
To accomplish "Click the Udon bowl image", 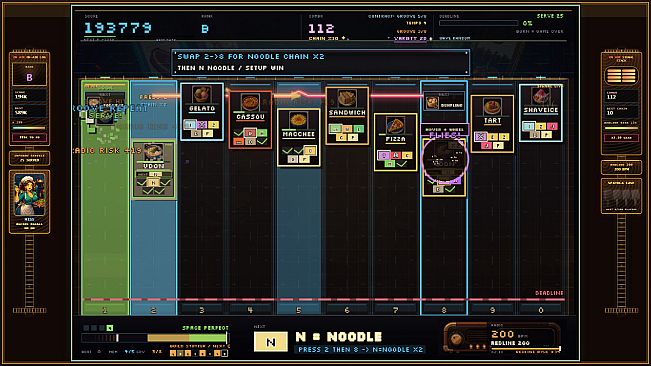I will [x=153, y=152].
